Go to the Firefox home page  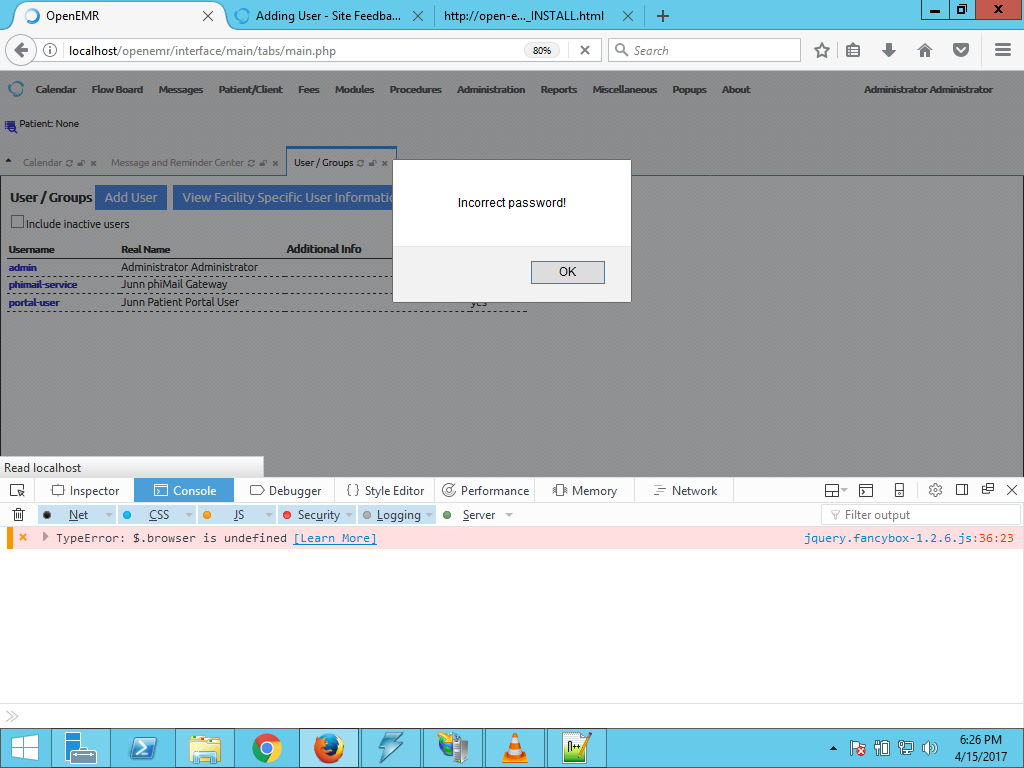tap(925, 50)
